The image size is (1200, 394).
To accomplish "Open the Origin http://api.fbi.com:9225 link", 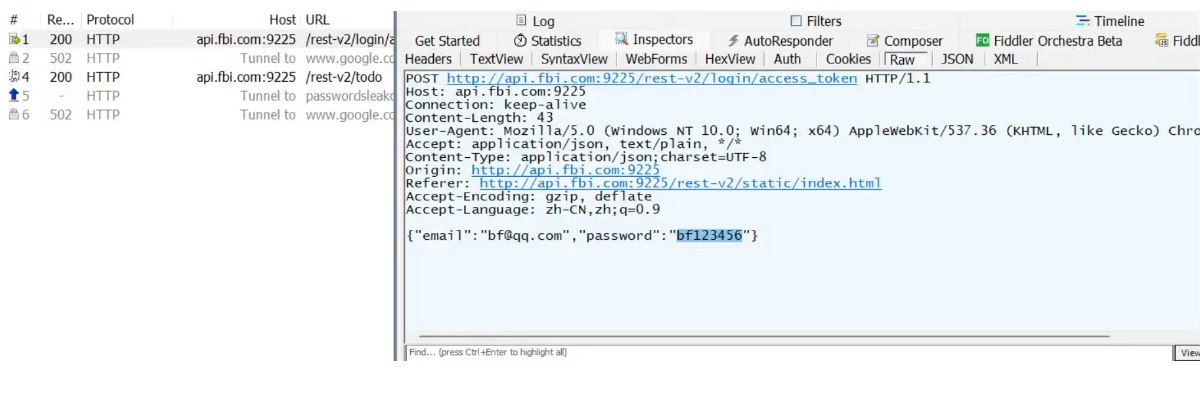I will (x=566, y=170).
